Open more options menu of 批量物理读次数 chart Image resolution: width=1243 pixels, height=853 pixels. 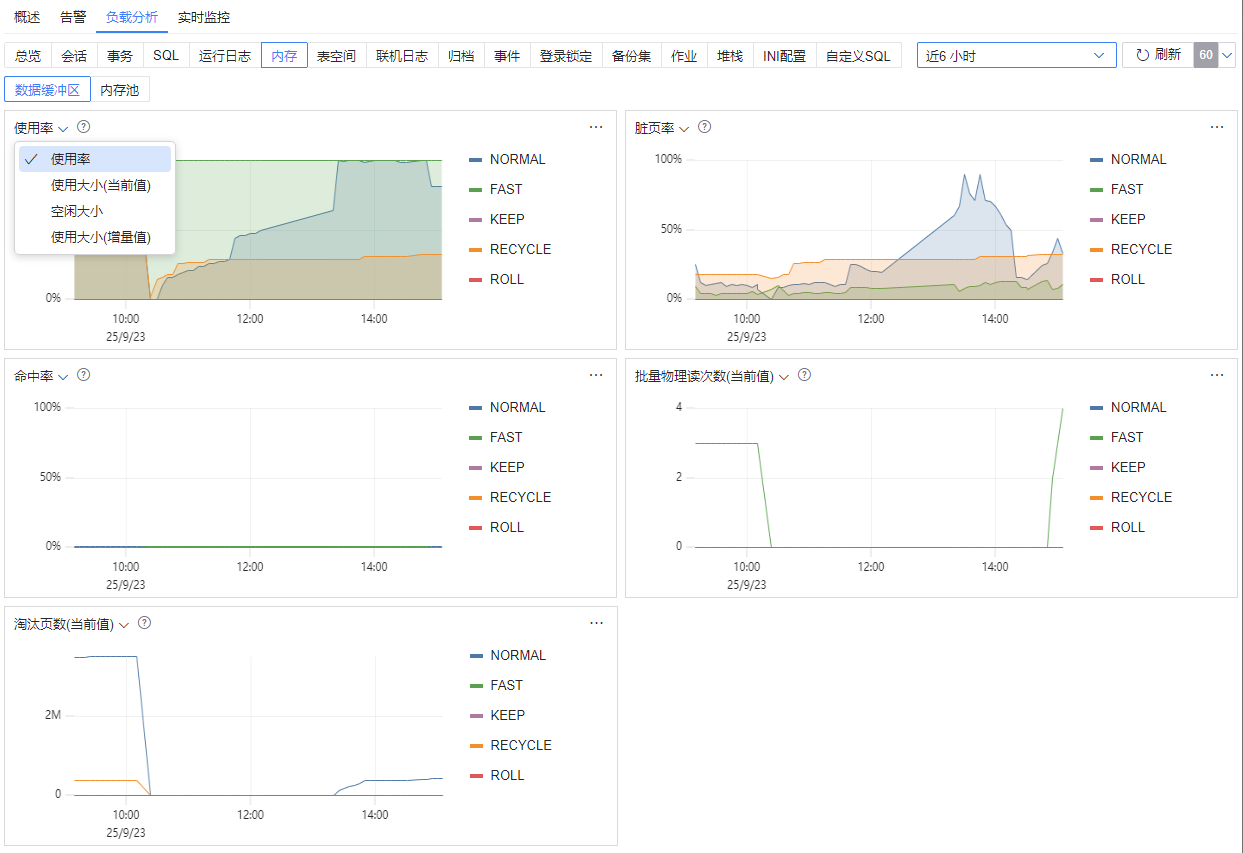[x=1217, y=375]
